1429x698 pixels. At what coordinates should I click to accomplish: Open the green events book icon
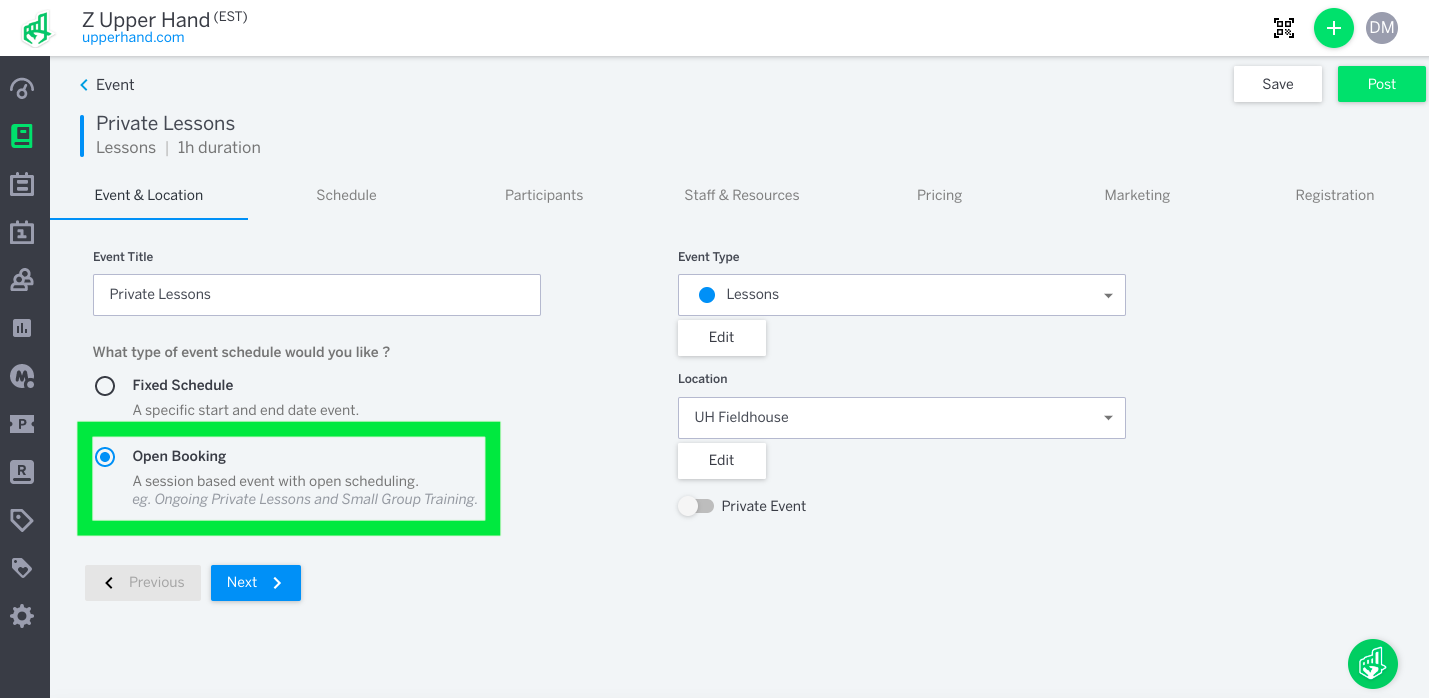click(x=22, y=136)
